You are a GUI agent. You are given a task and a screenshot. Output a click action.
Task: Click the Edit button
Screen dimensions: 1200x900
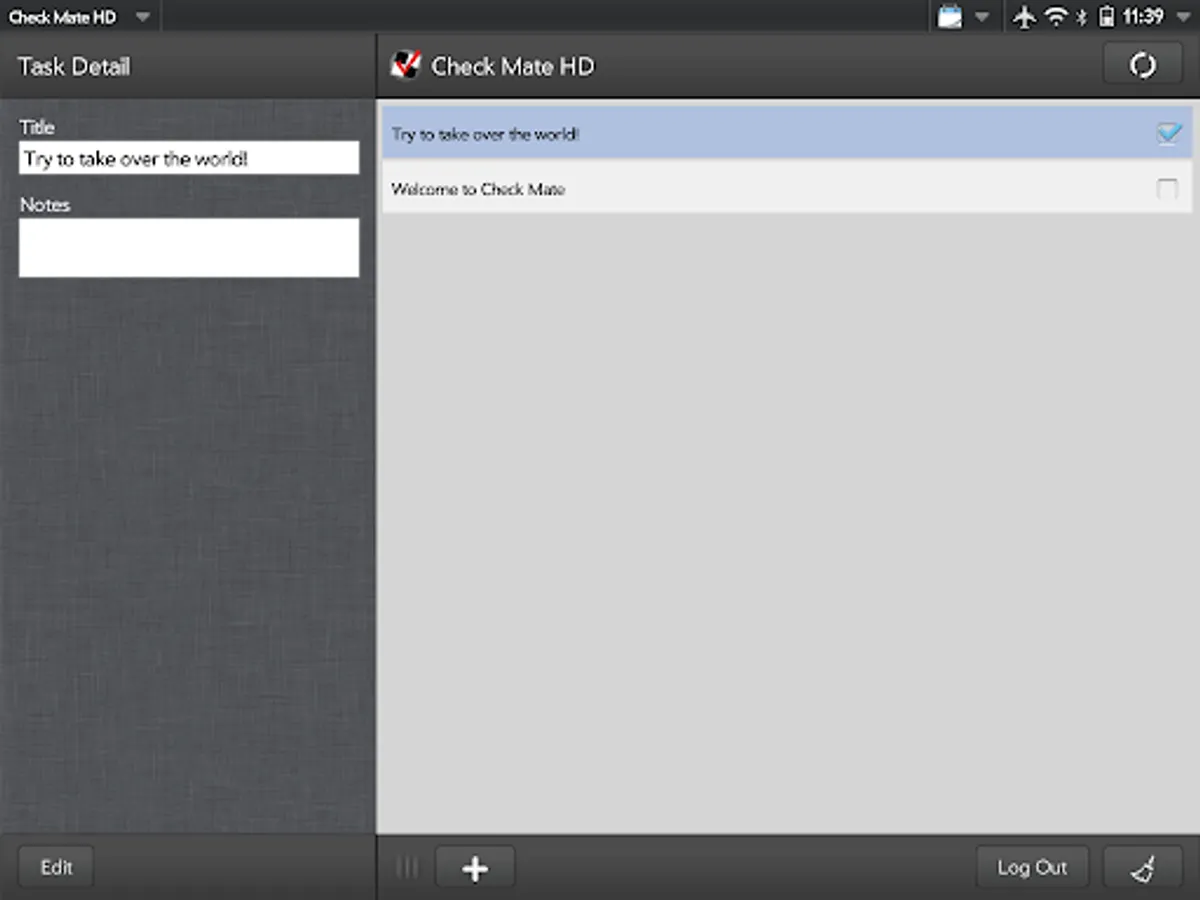[56, 867]
